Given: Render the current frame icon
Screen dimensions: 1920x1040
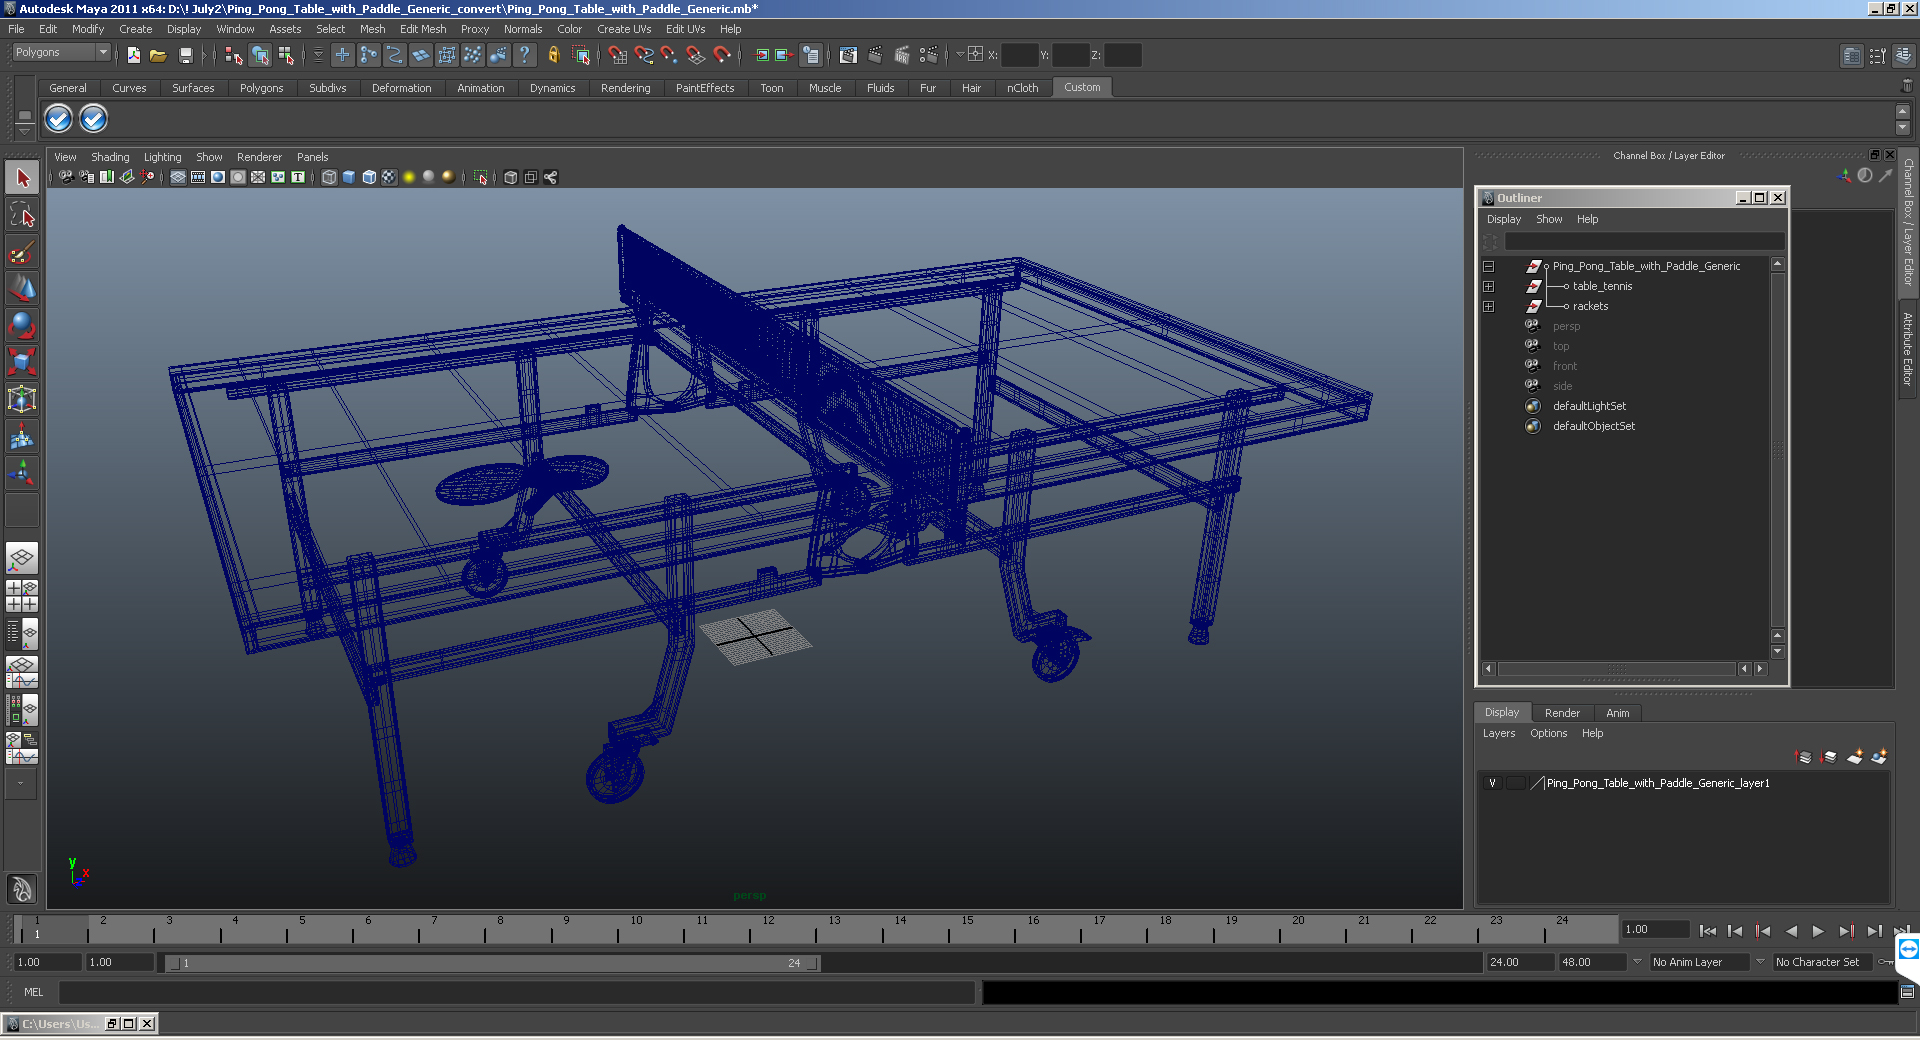Looking at the screenshot, I should [x=875, y=55].
